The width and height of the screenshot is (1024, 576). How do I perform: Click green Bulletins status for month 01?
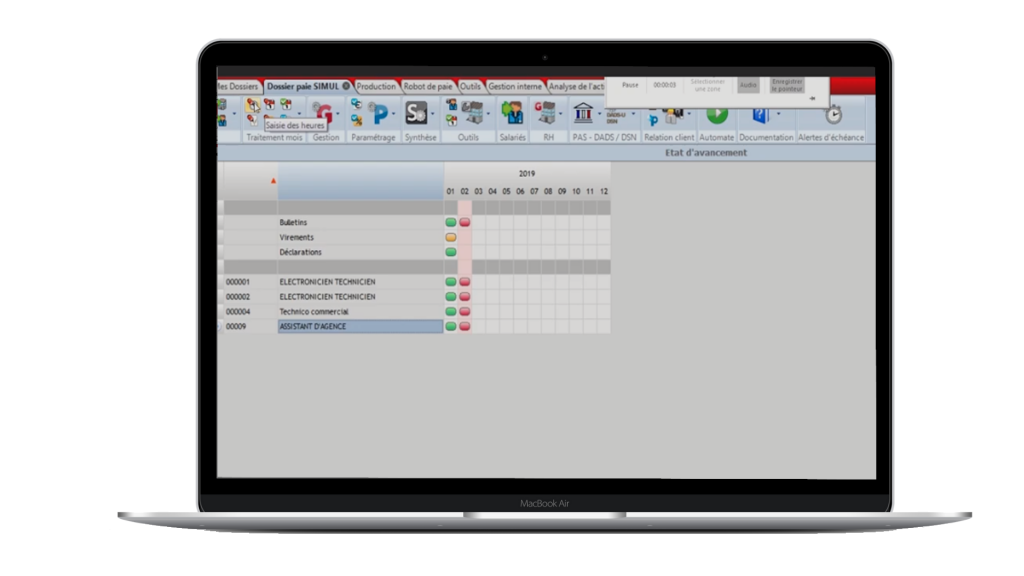[x=451, y=222]
